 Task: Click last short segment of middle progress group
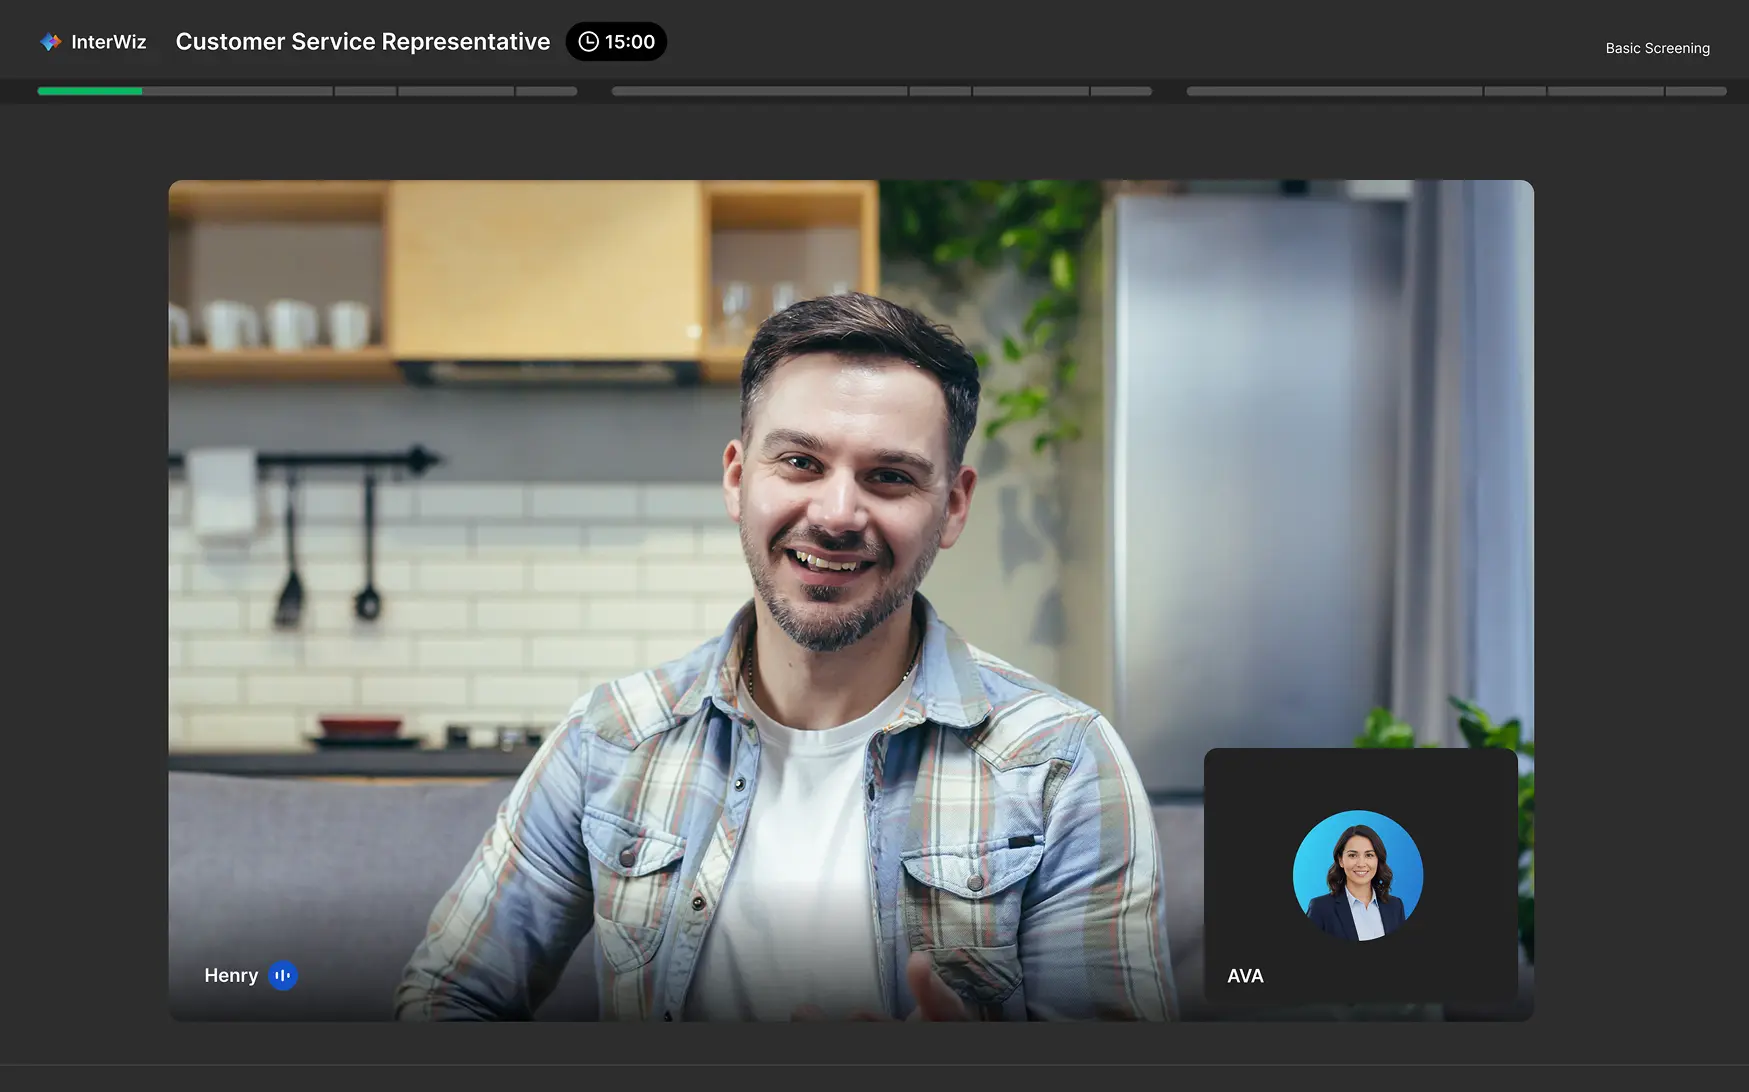(x=1121, y=91)
